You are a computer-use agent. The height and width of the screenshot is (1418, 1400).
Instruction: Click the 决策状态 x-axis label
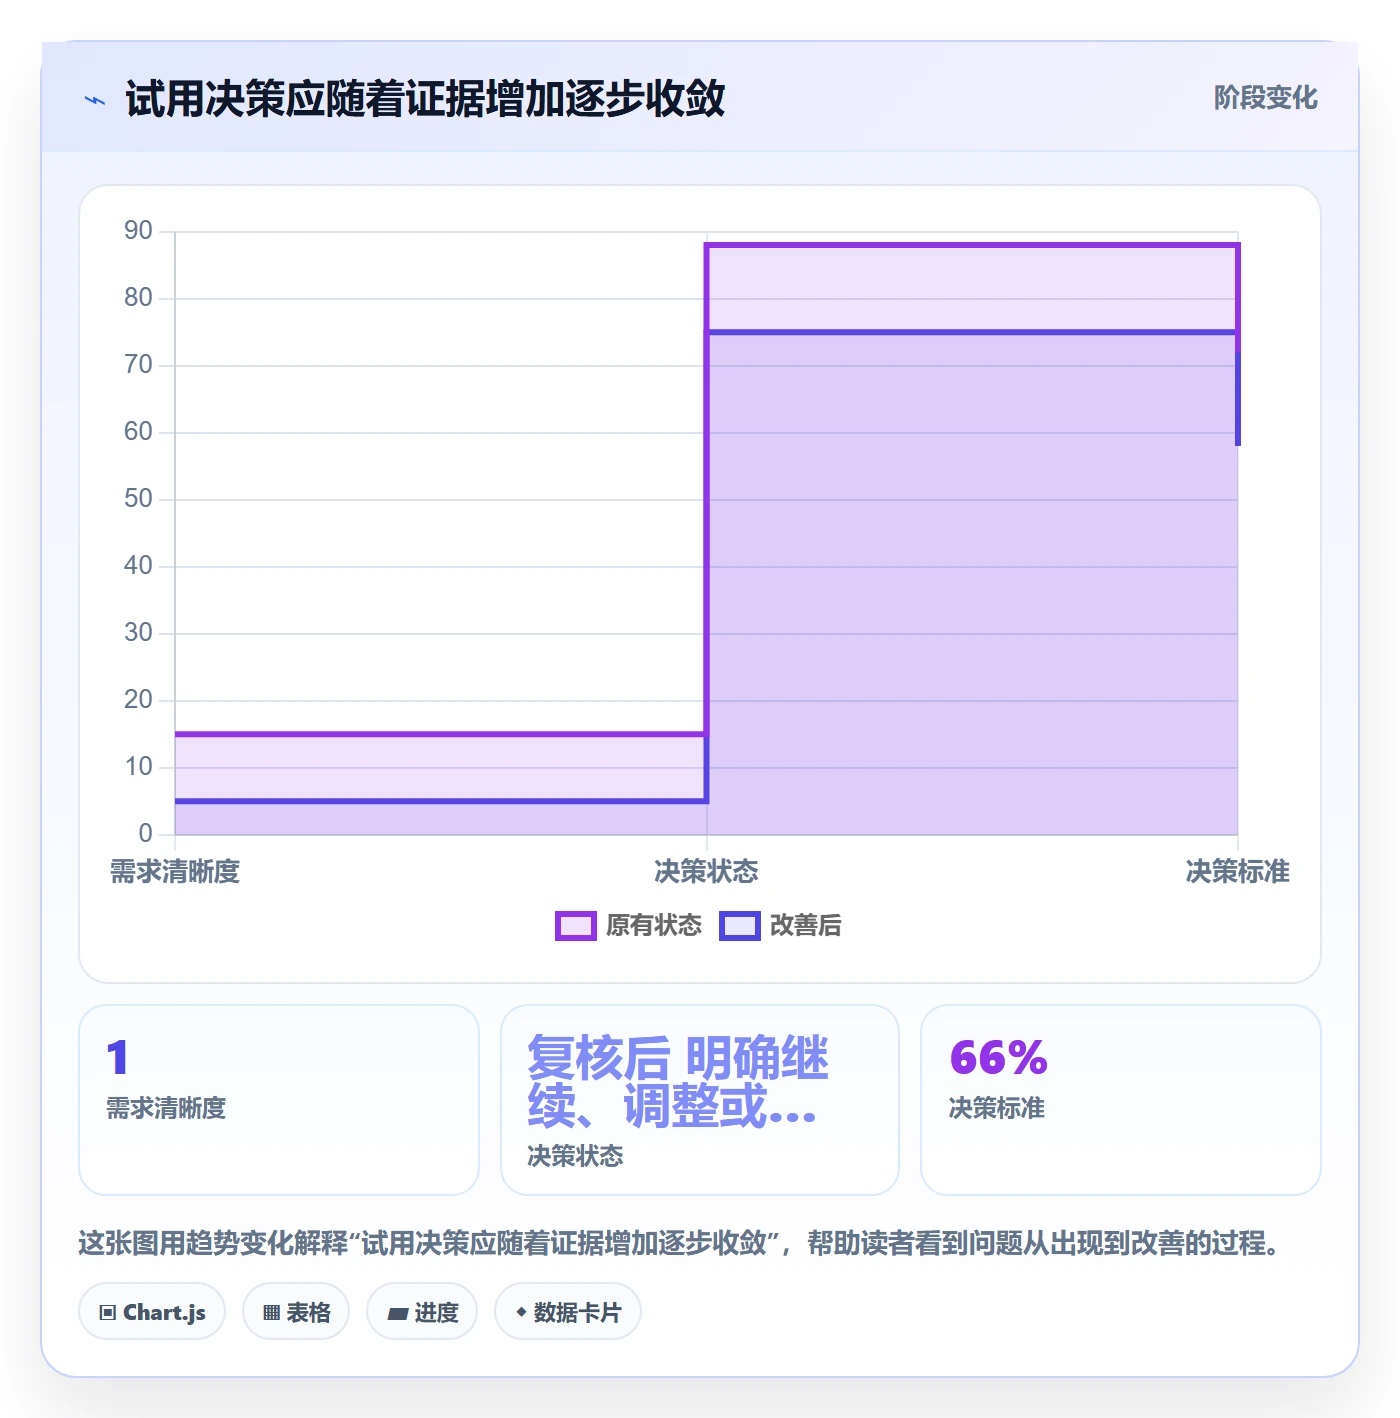706,872
